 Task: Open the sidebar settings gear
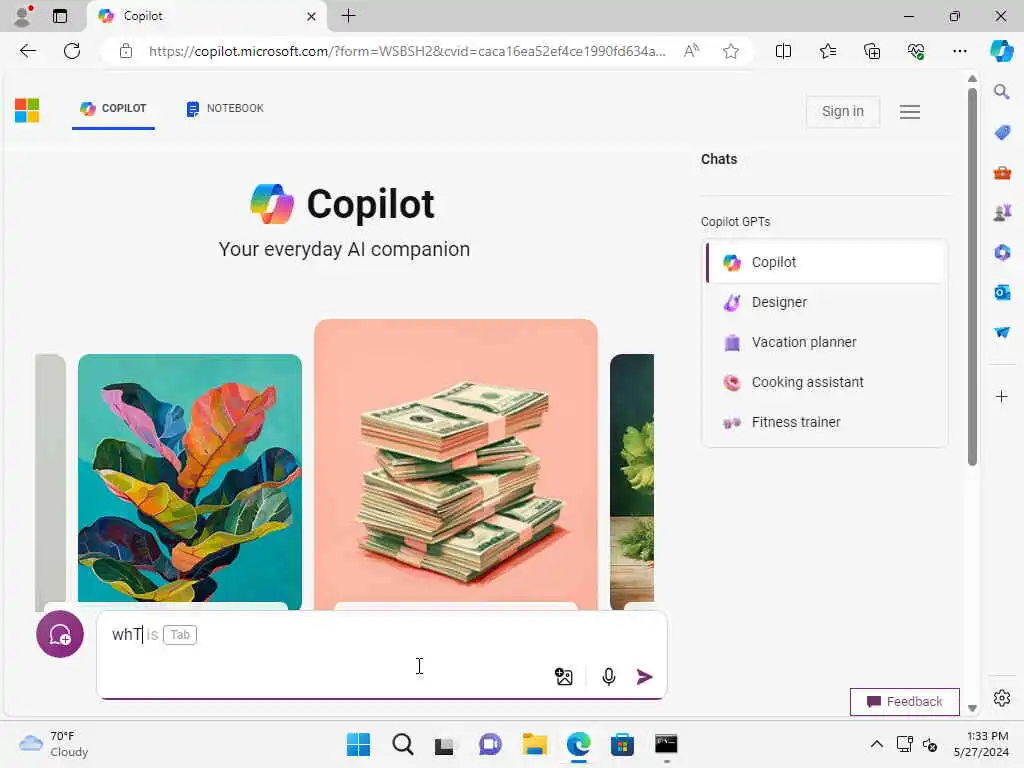click(1002, 698)
